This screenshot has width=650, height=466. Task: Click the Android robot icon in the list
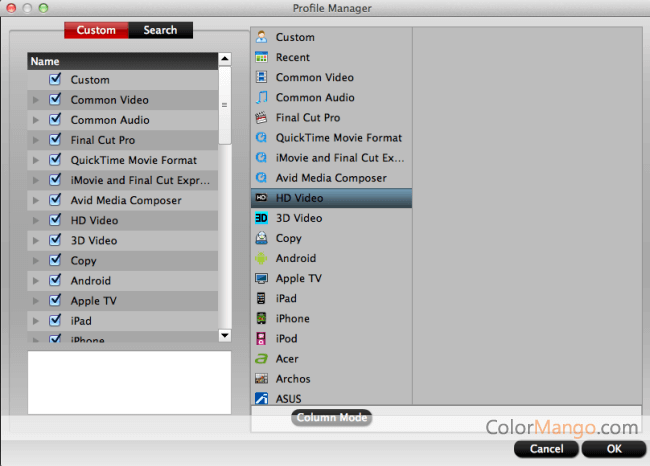261,258
